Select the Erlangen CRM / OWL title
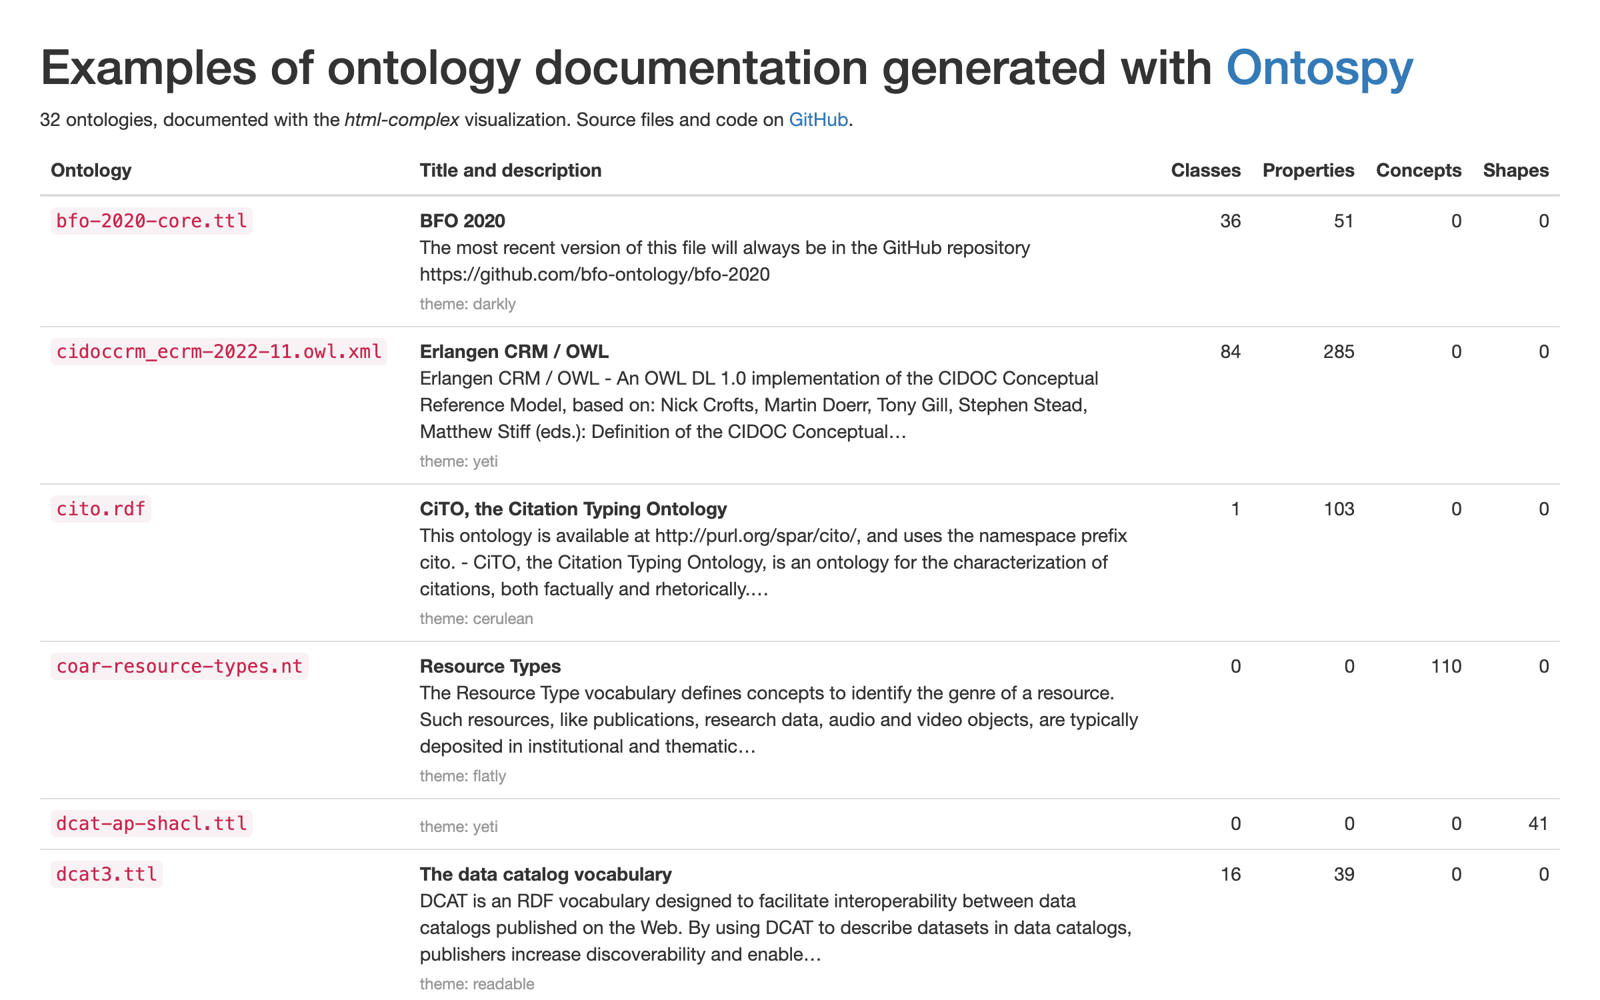 coord(514,352)
